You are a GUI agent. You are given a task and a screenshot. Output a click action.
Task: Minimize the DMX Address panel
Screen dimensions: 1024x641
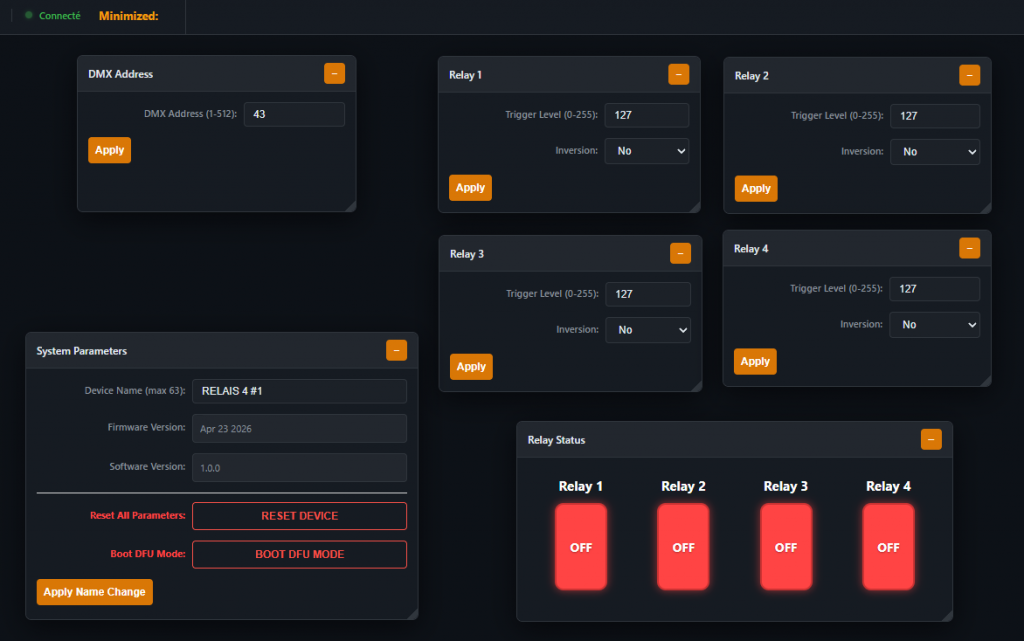pos(334,74)
